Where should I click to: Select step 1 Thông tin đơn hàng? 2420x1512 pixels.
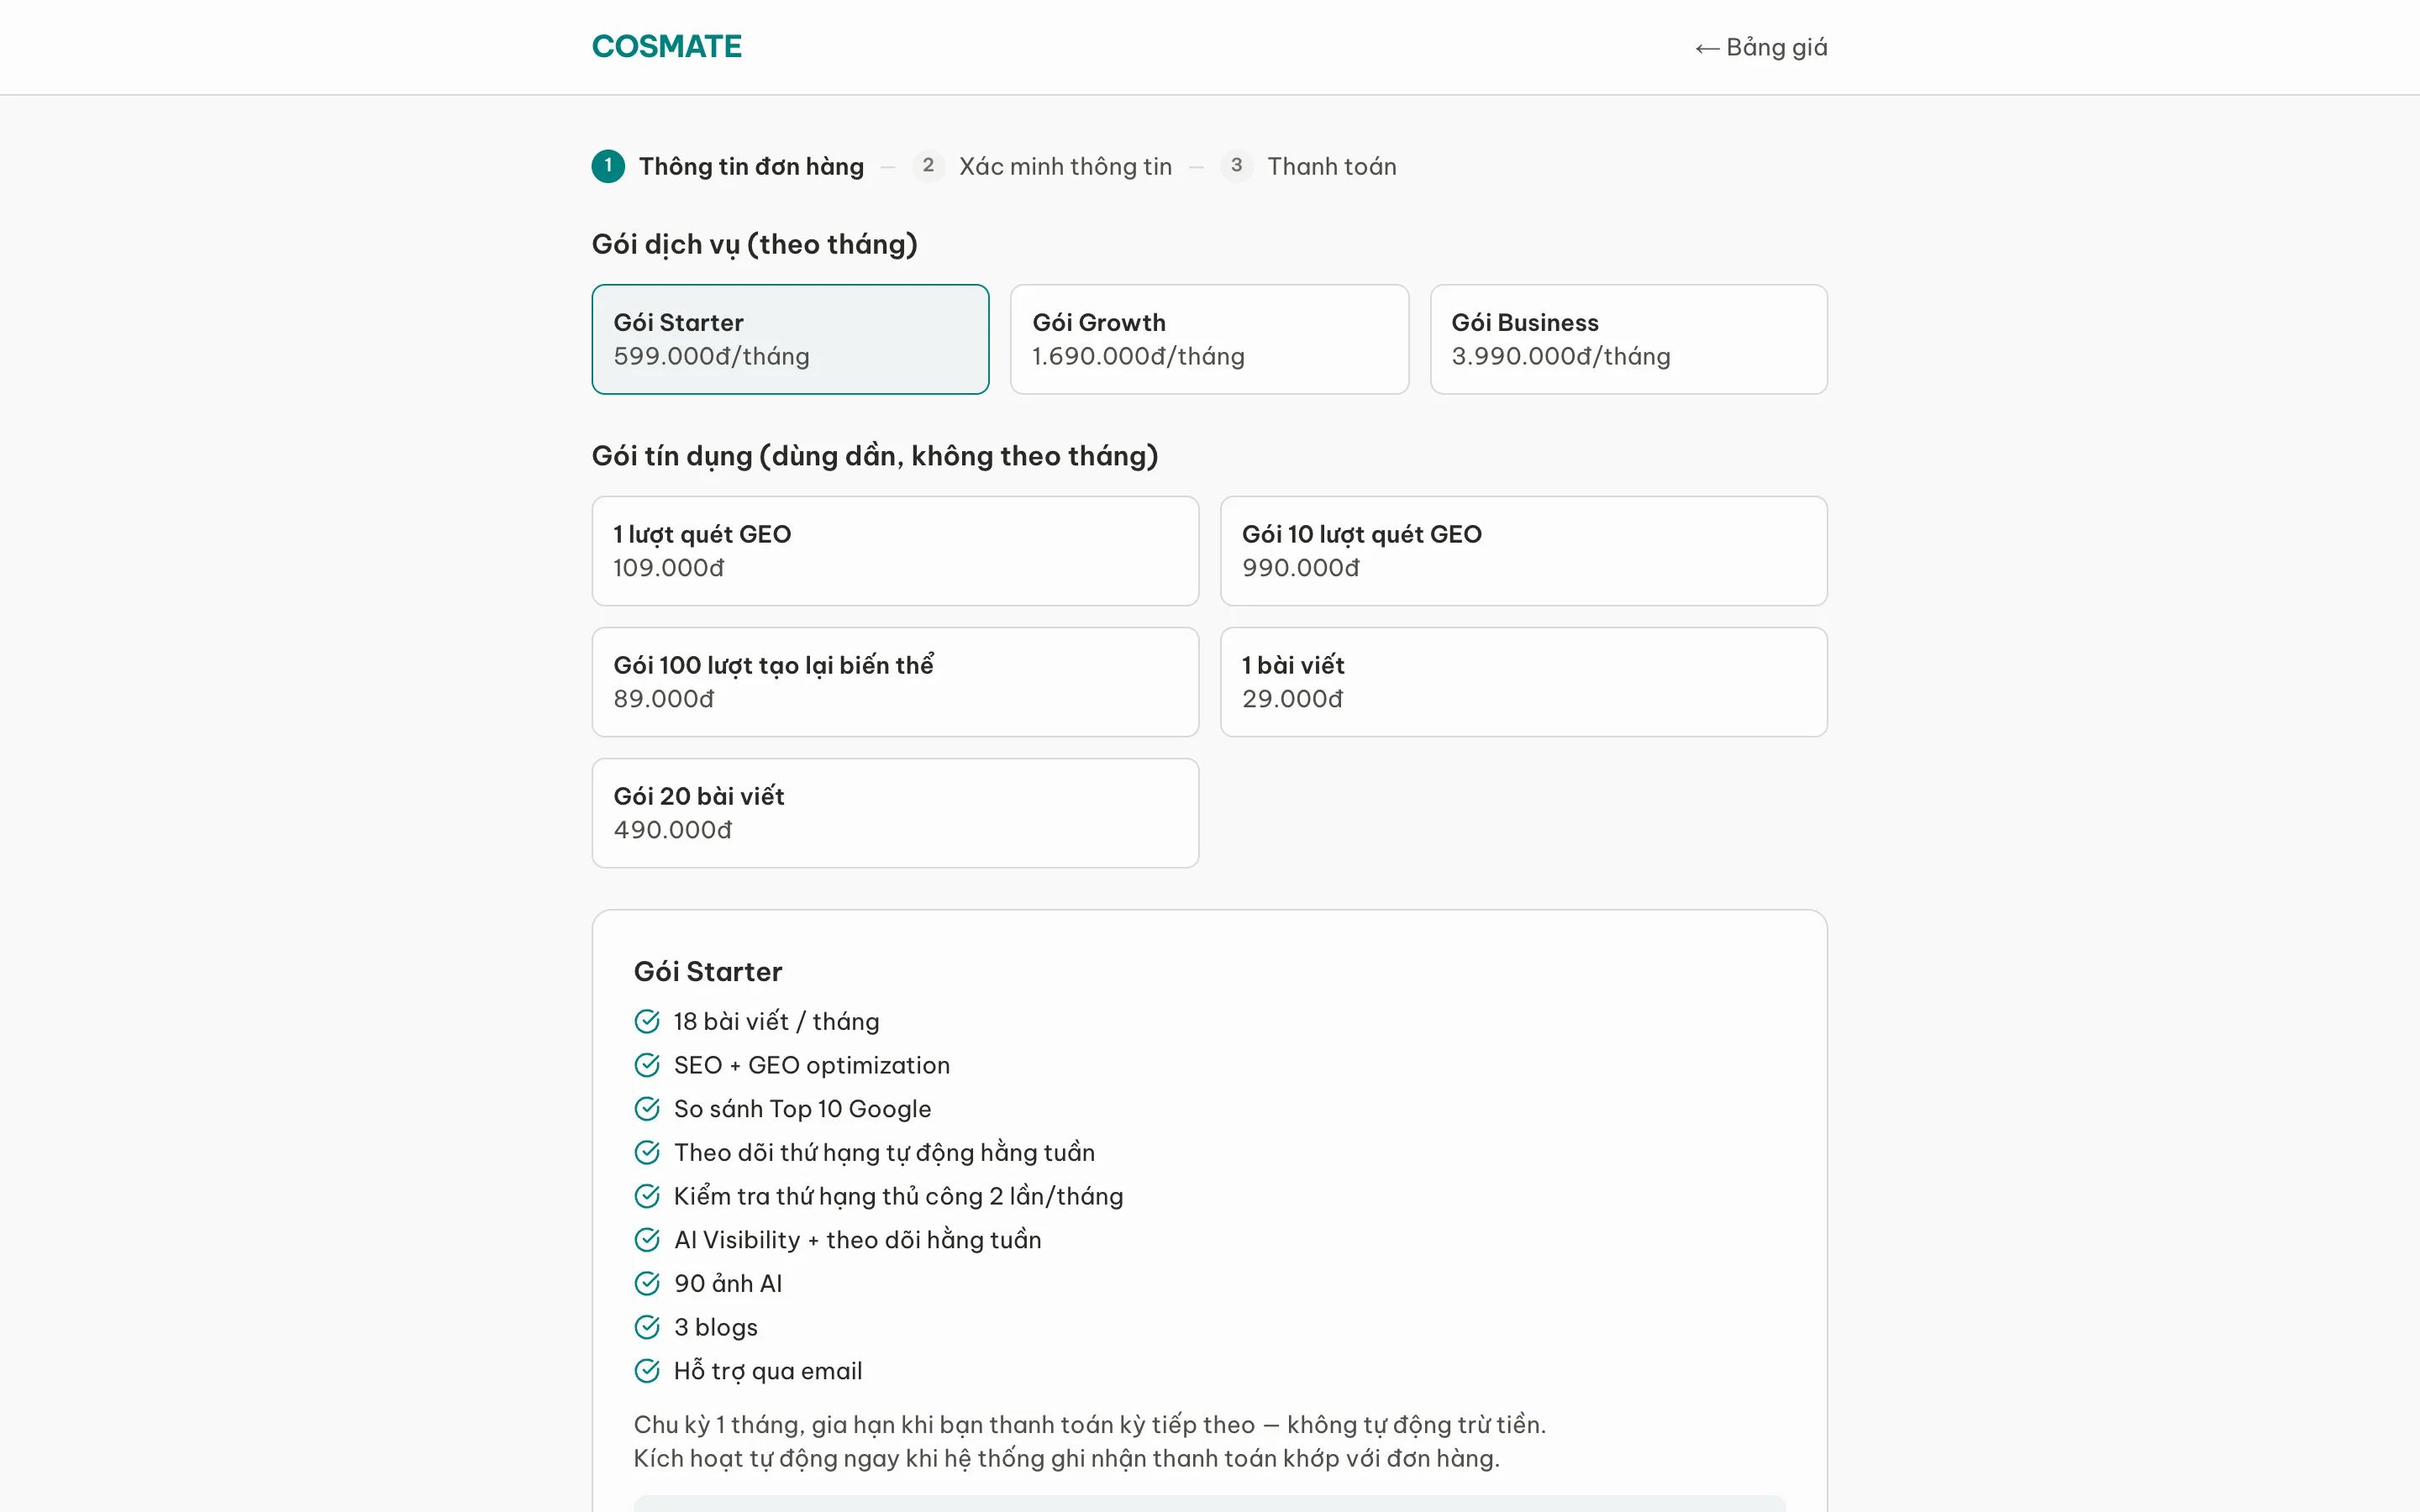point(728,166)
